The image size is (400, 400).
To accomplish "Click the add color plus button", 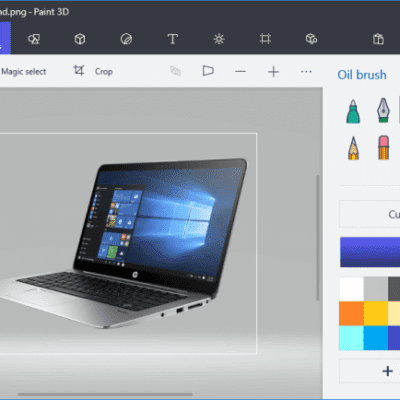I will click(x=387, y=371).
